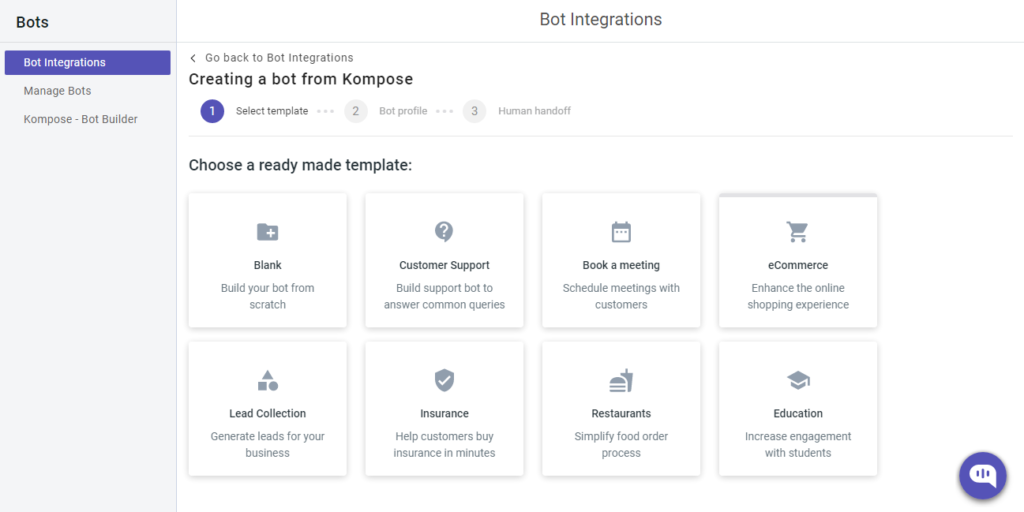Choose the Education template card description

click(x=798, y=445)
